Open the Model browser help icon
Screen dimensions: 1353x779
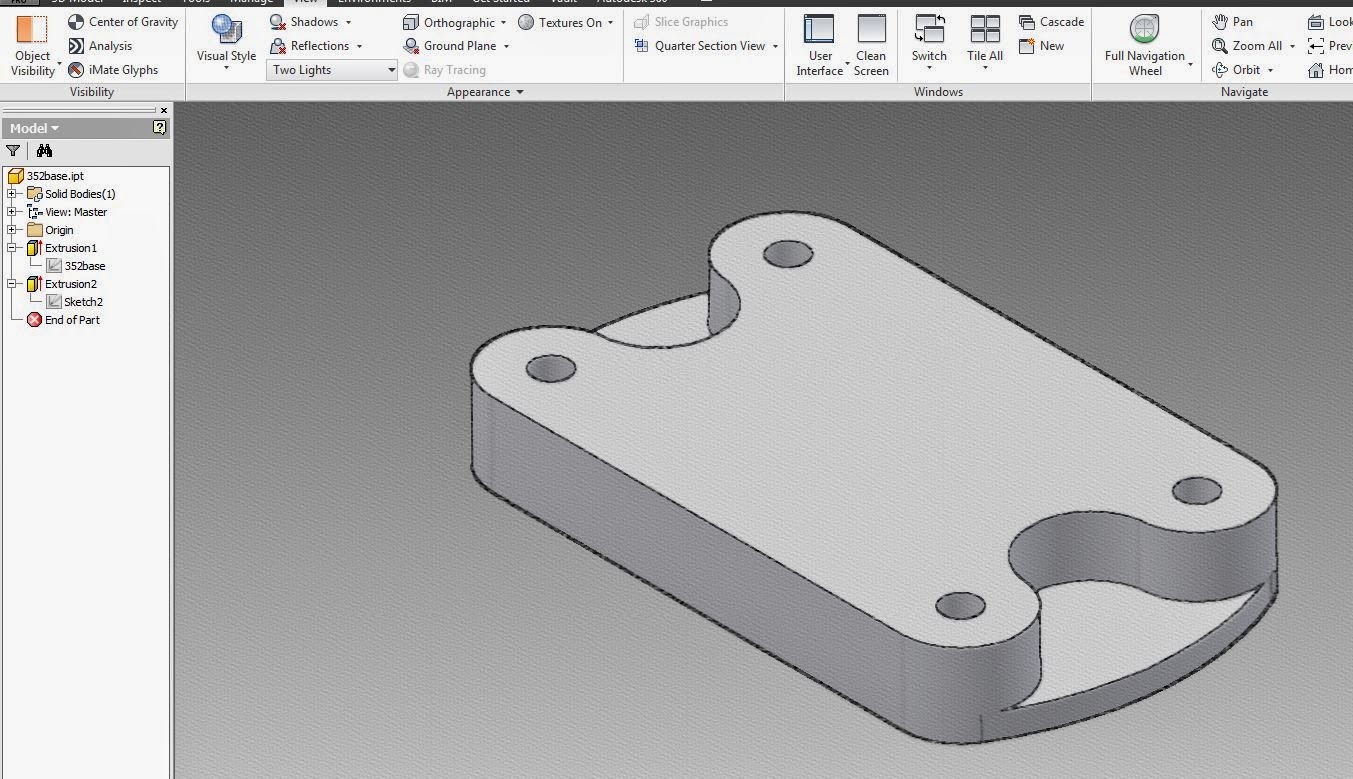point(159,128)
